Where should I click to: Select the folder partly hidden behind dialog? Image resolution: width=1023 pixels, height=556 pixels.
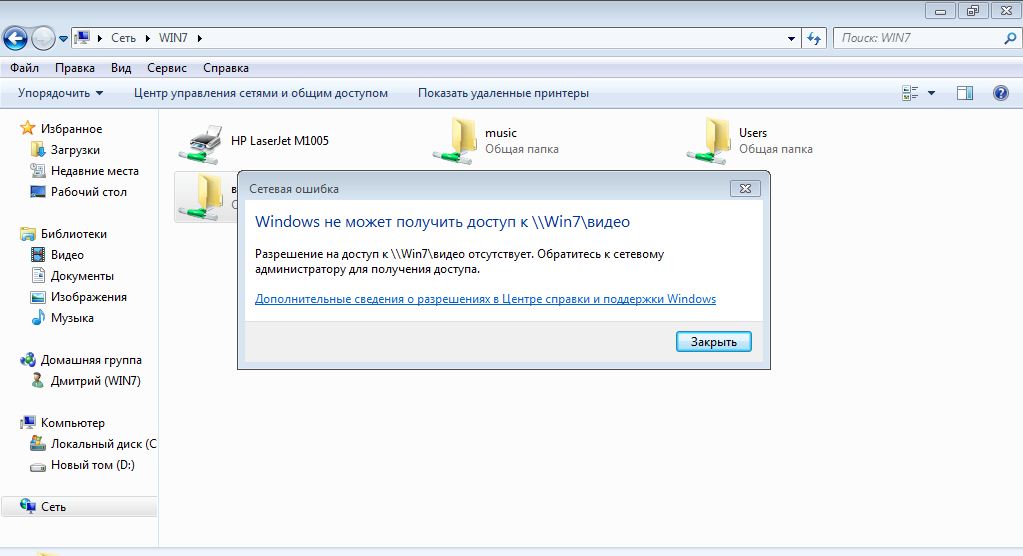pos(206,197)
